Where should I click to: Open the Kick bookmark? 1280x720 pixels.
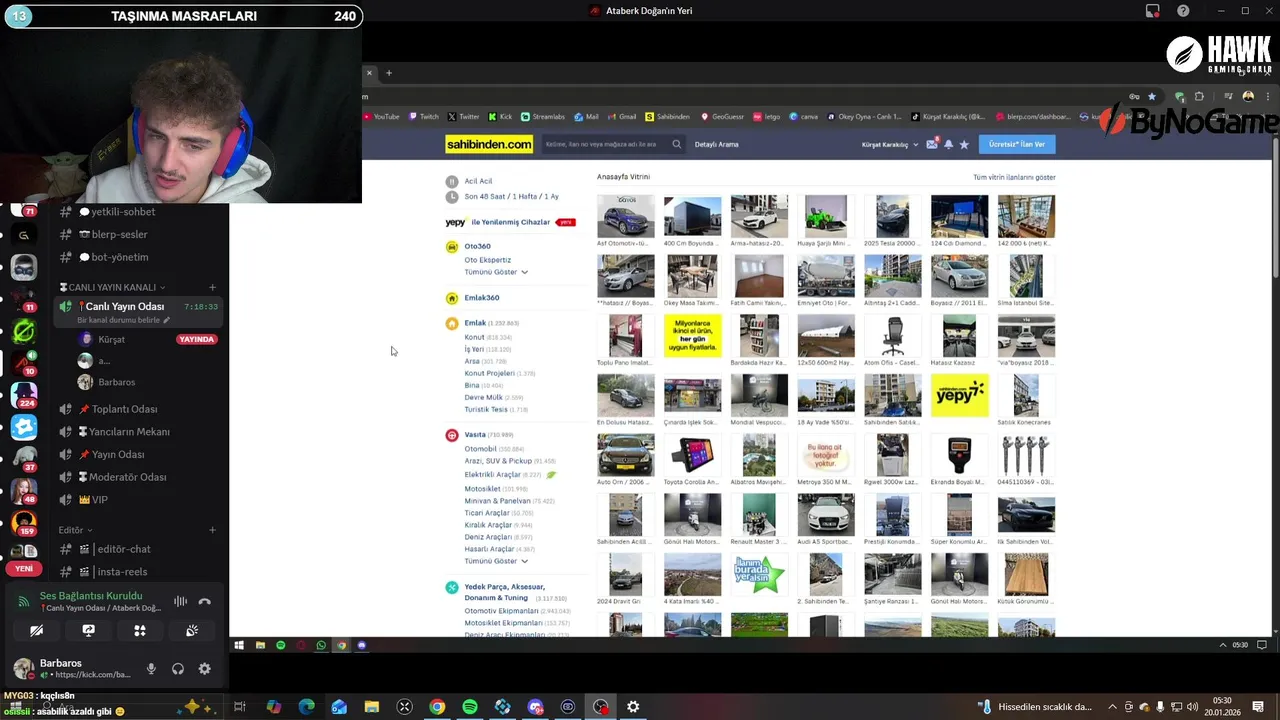coord(500,116)
